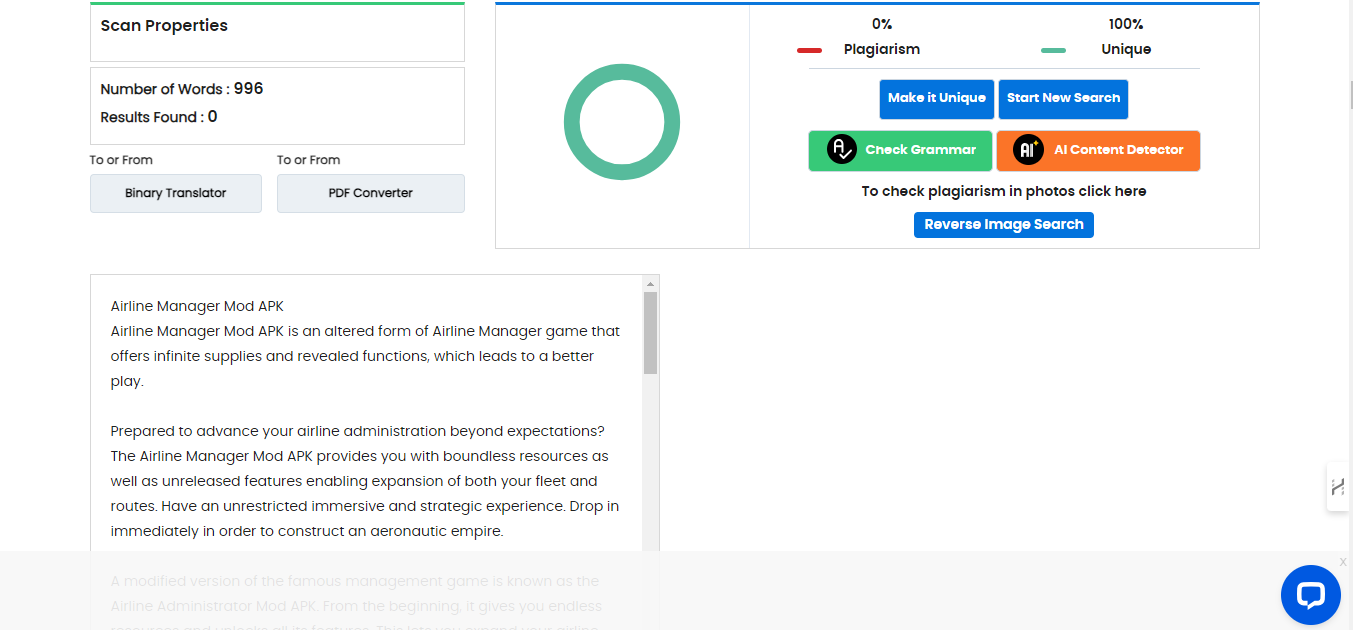Open the live chat bubble
The image size is (1353, 630).
click(x=1310, y=595)
